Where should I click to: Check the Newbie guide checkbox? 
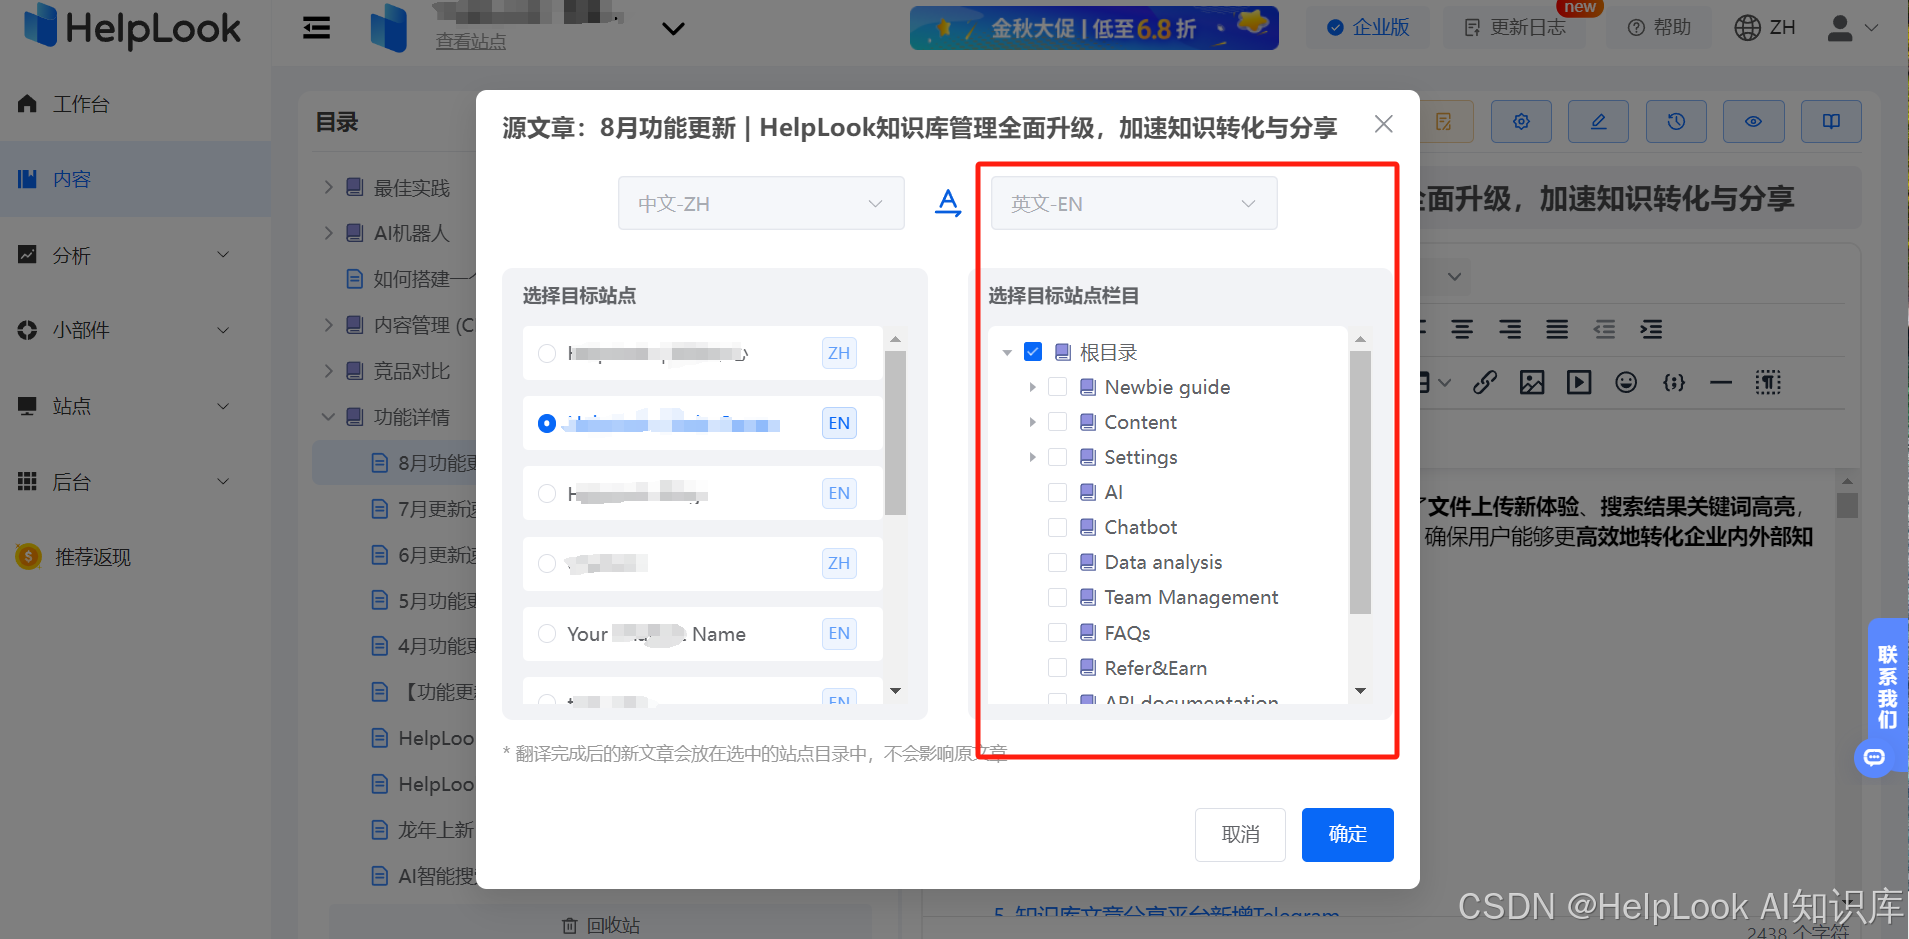1058,387
